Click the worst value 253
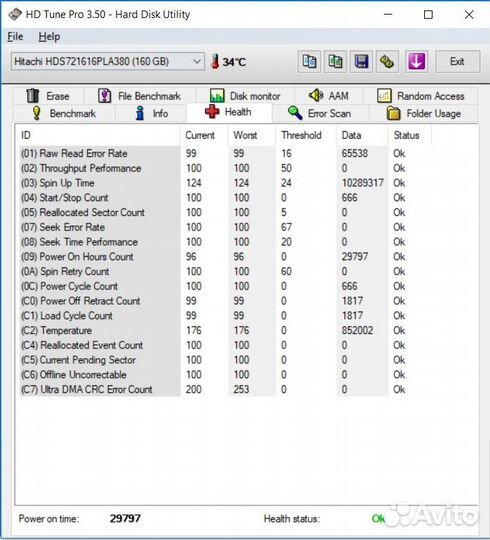Screen dimensions: 490x540 pos(241,390)
